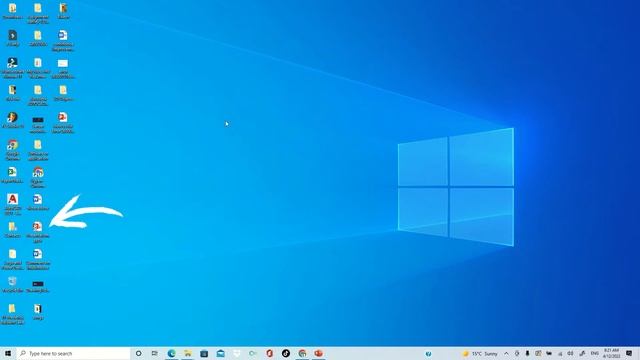Switch to PowerPoint on the taskbar
640x360 pixels.
pyautogui.click(x=318, y=353)
